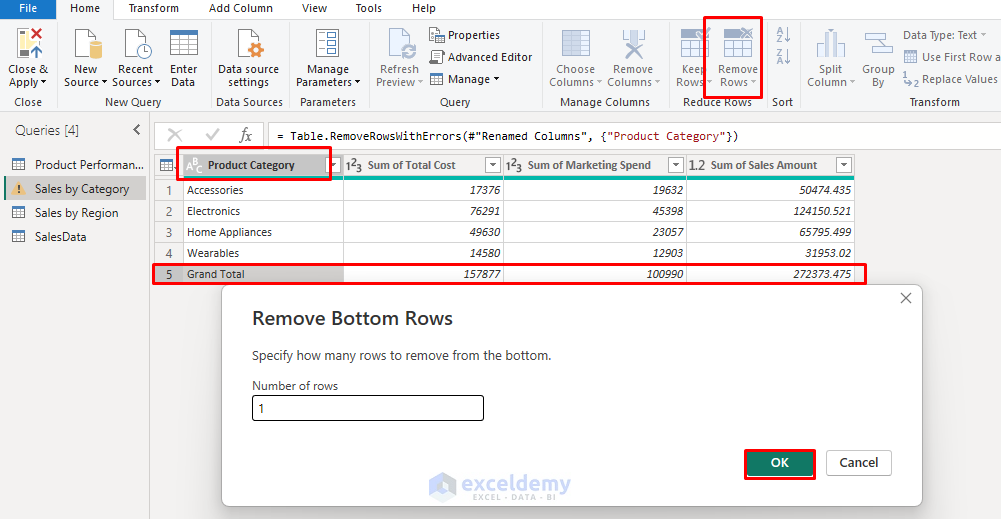
Task: Open Product Category filter dropdown
Action: (x=333, y=165)
